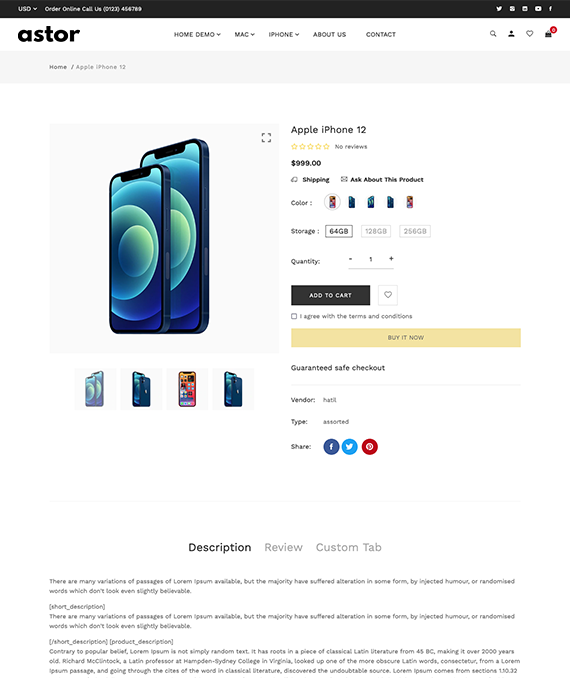Select 256GB storage option
The height and width of the screenshot is (678, 570).
[415, 231]
